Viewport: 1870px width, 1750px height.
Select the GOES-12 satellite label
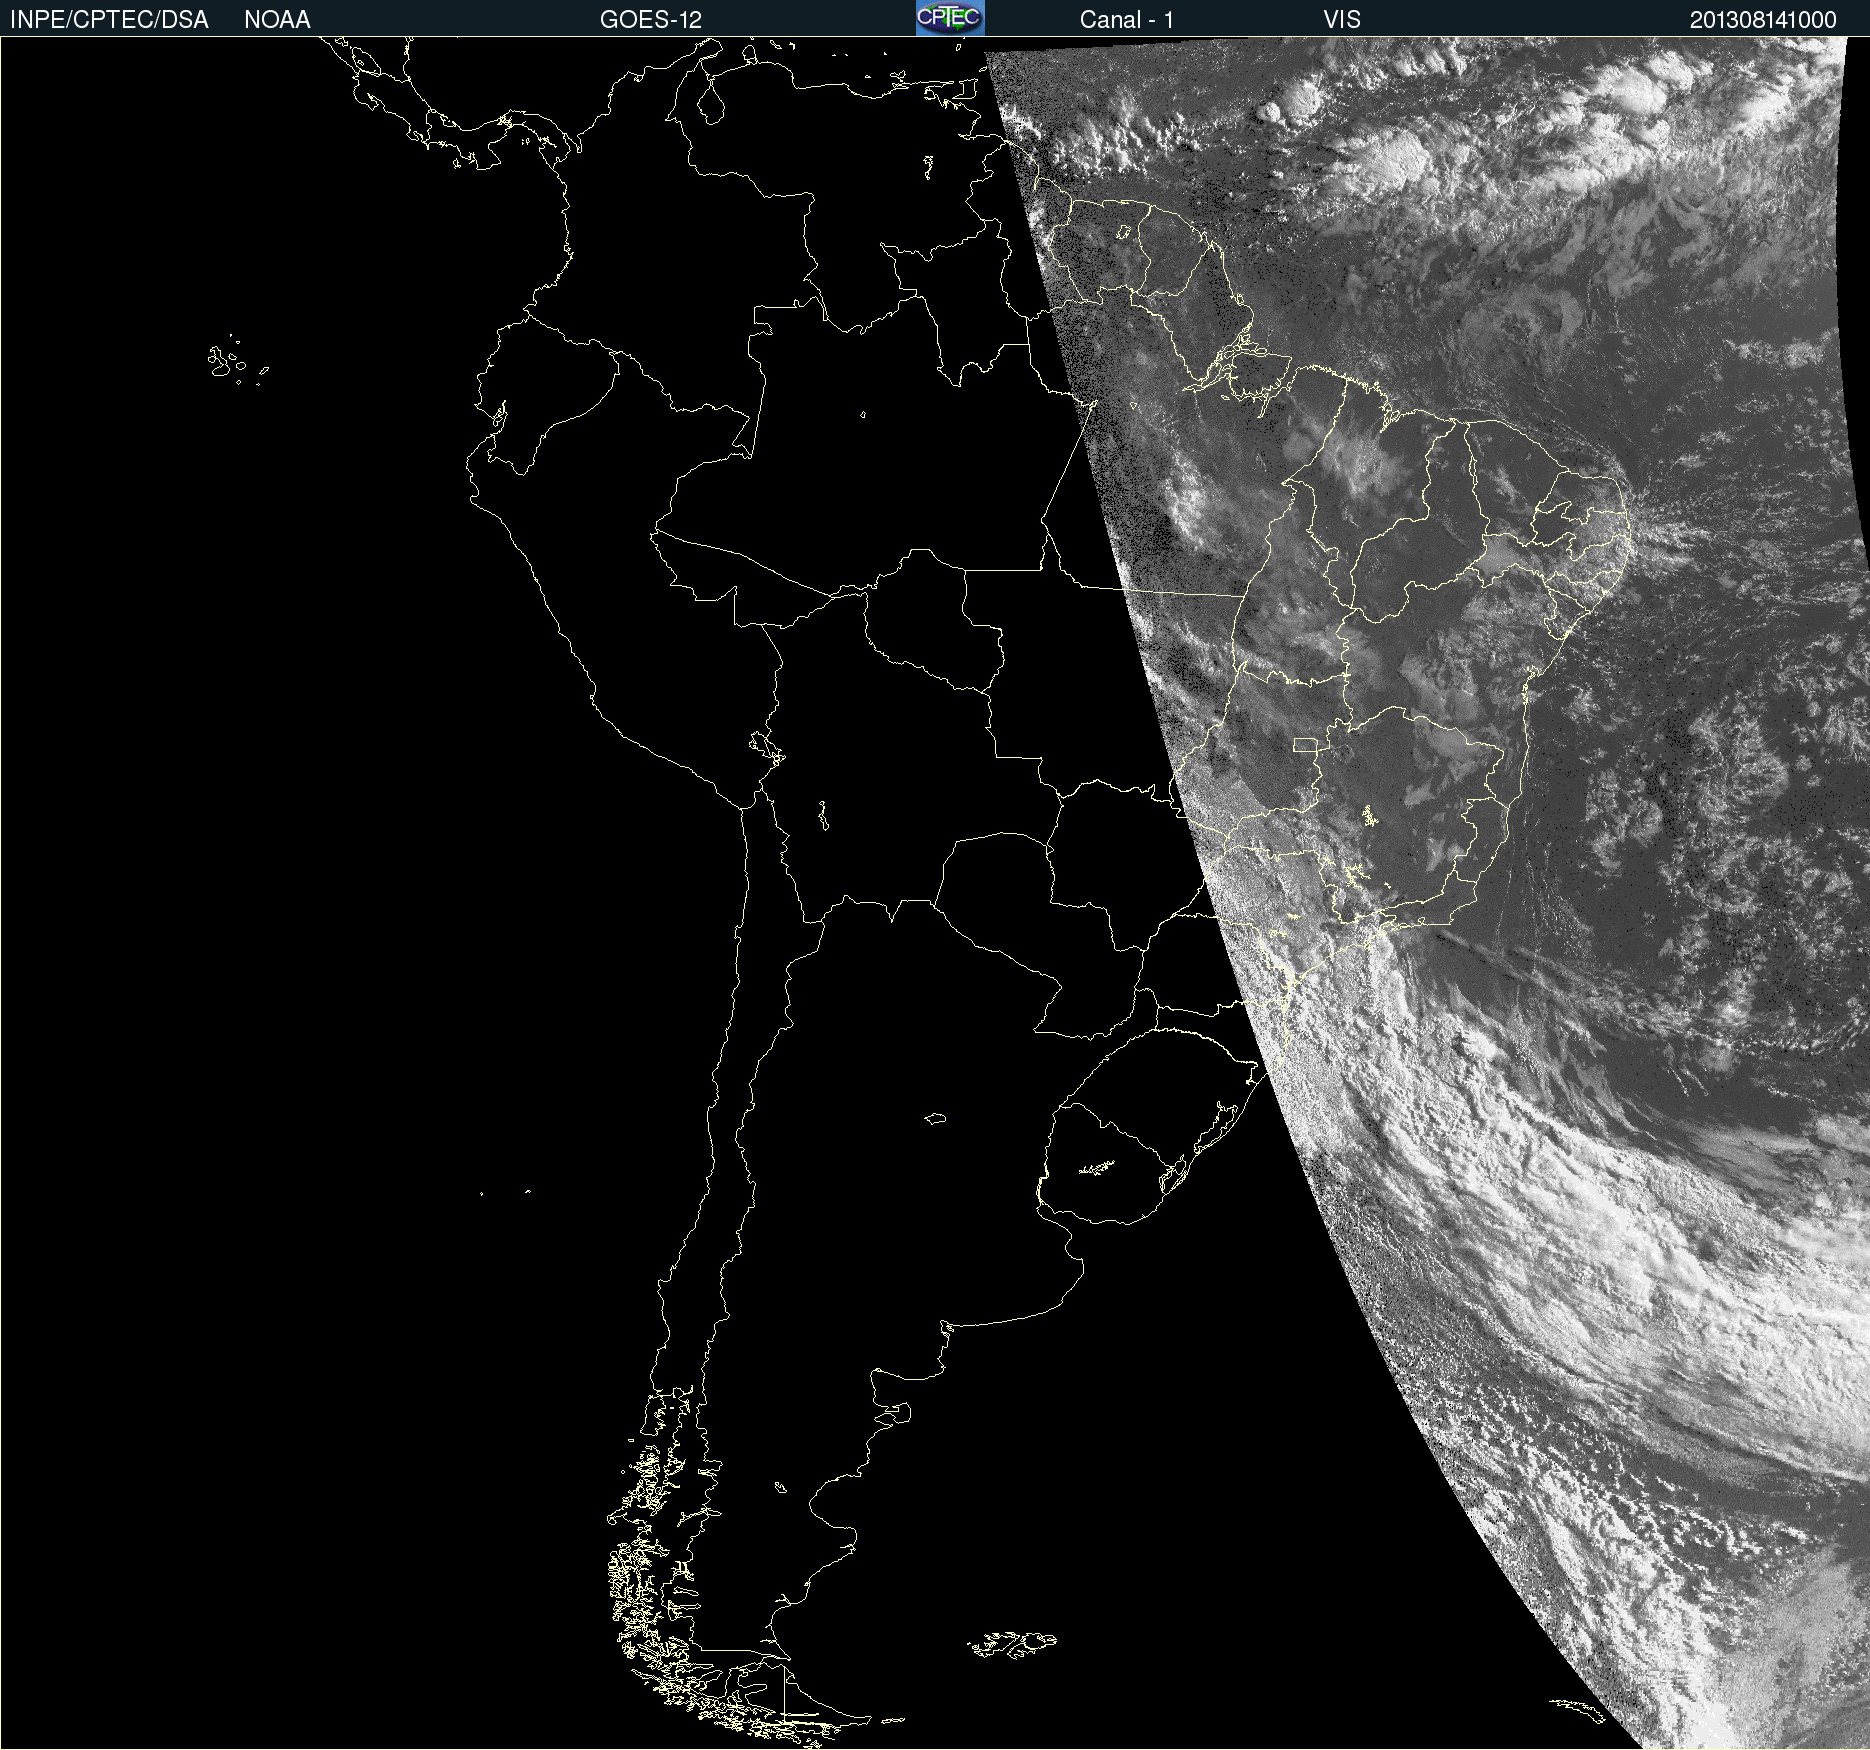[651, 19]
